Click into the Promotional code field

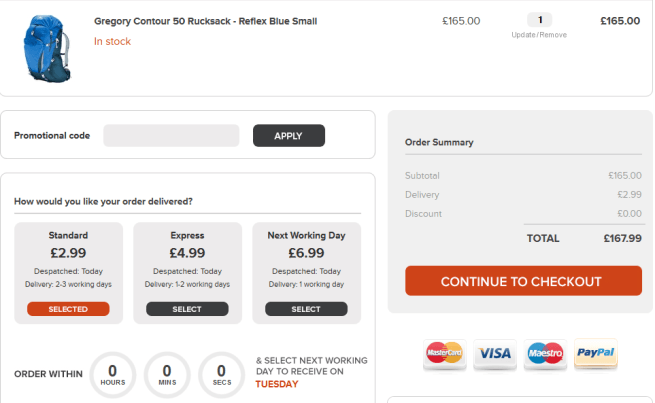click(171, 135)
